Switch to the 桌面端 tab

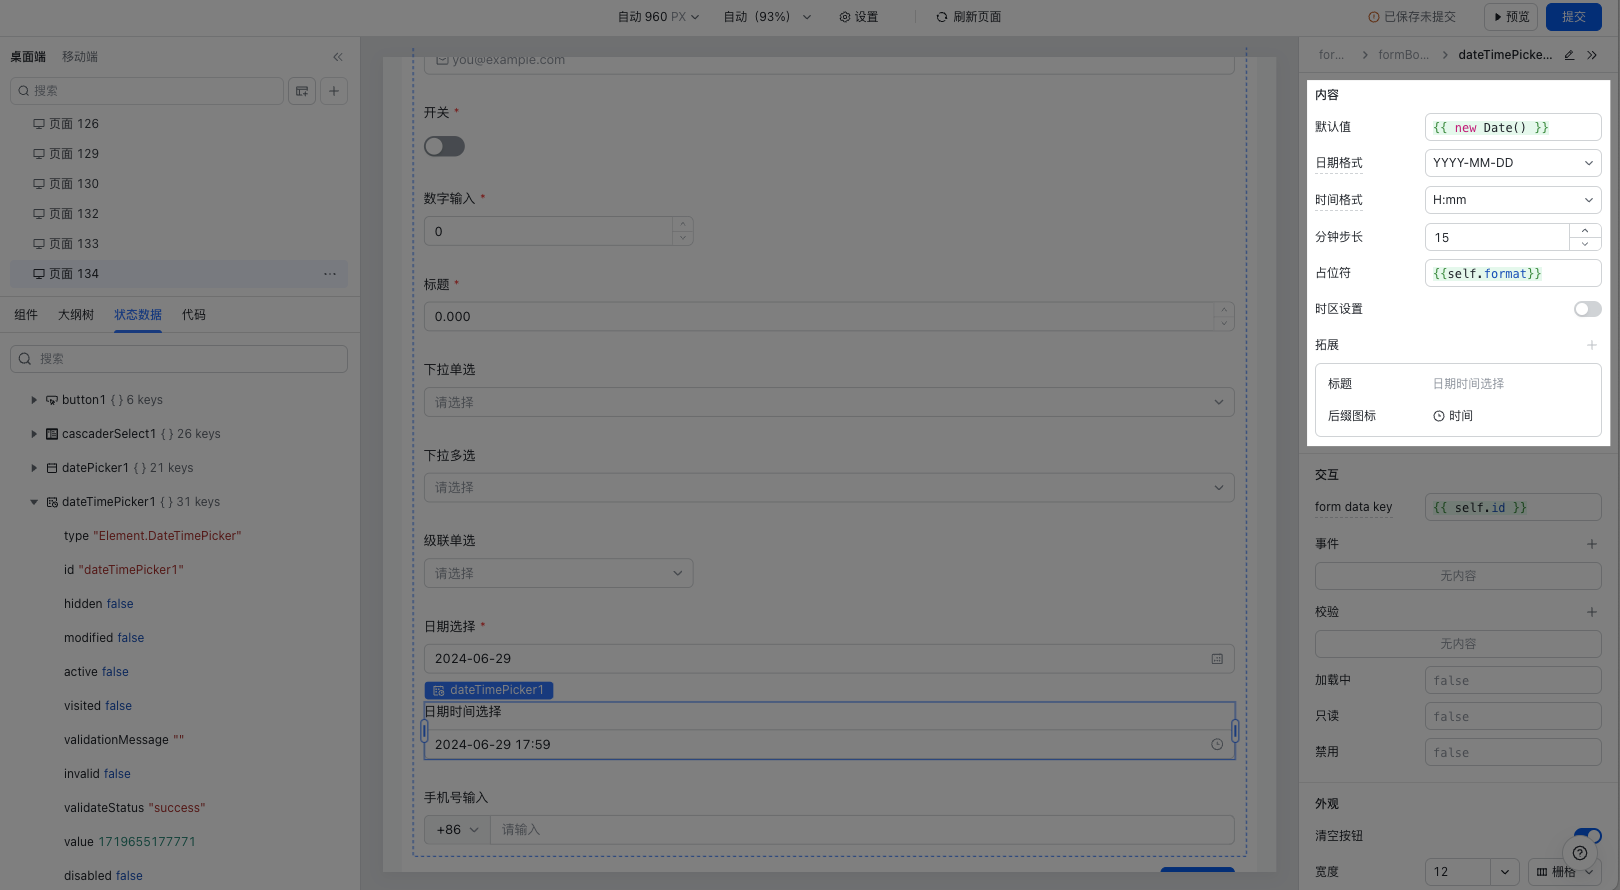tap(28, 57)
